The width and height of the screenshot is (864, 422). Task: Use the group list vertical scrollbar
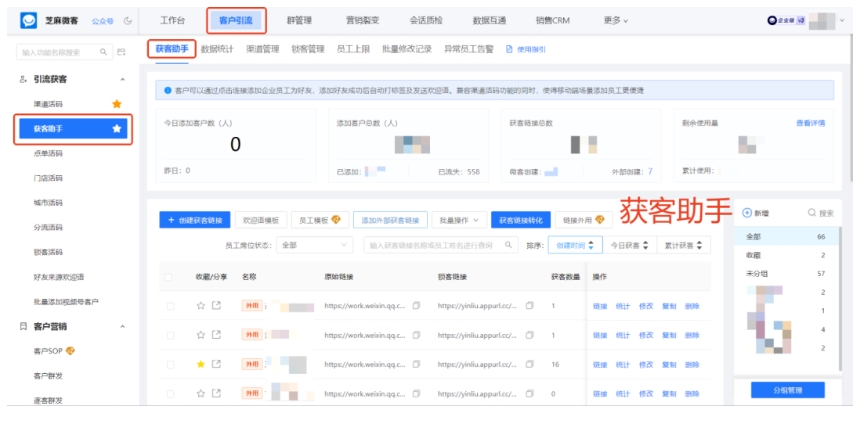[840, 298]
